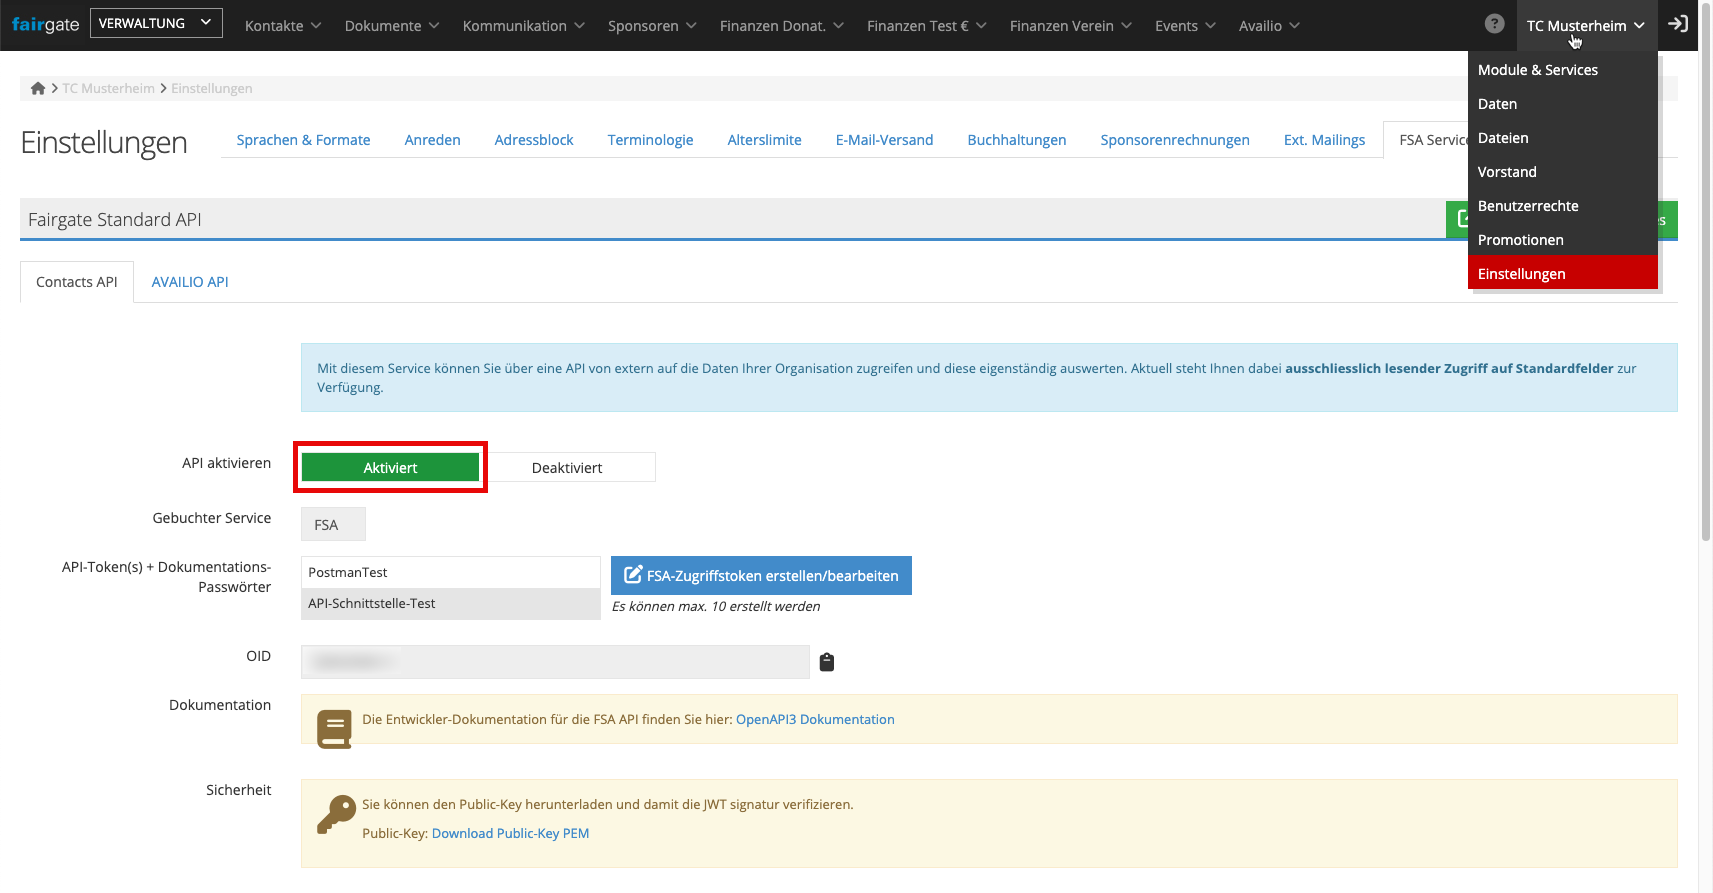
Task: Click the key icon under Sicherheit
Action: [336, 815]
